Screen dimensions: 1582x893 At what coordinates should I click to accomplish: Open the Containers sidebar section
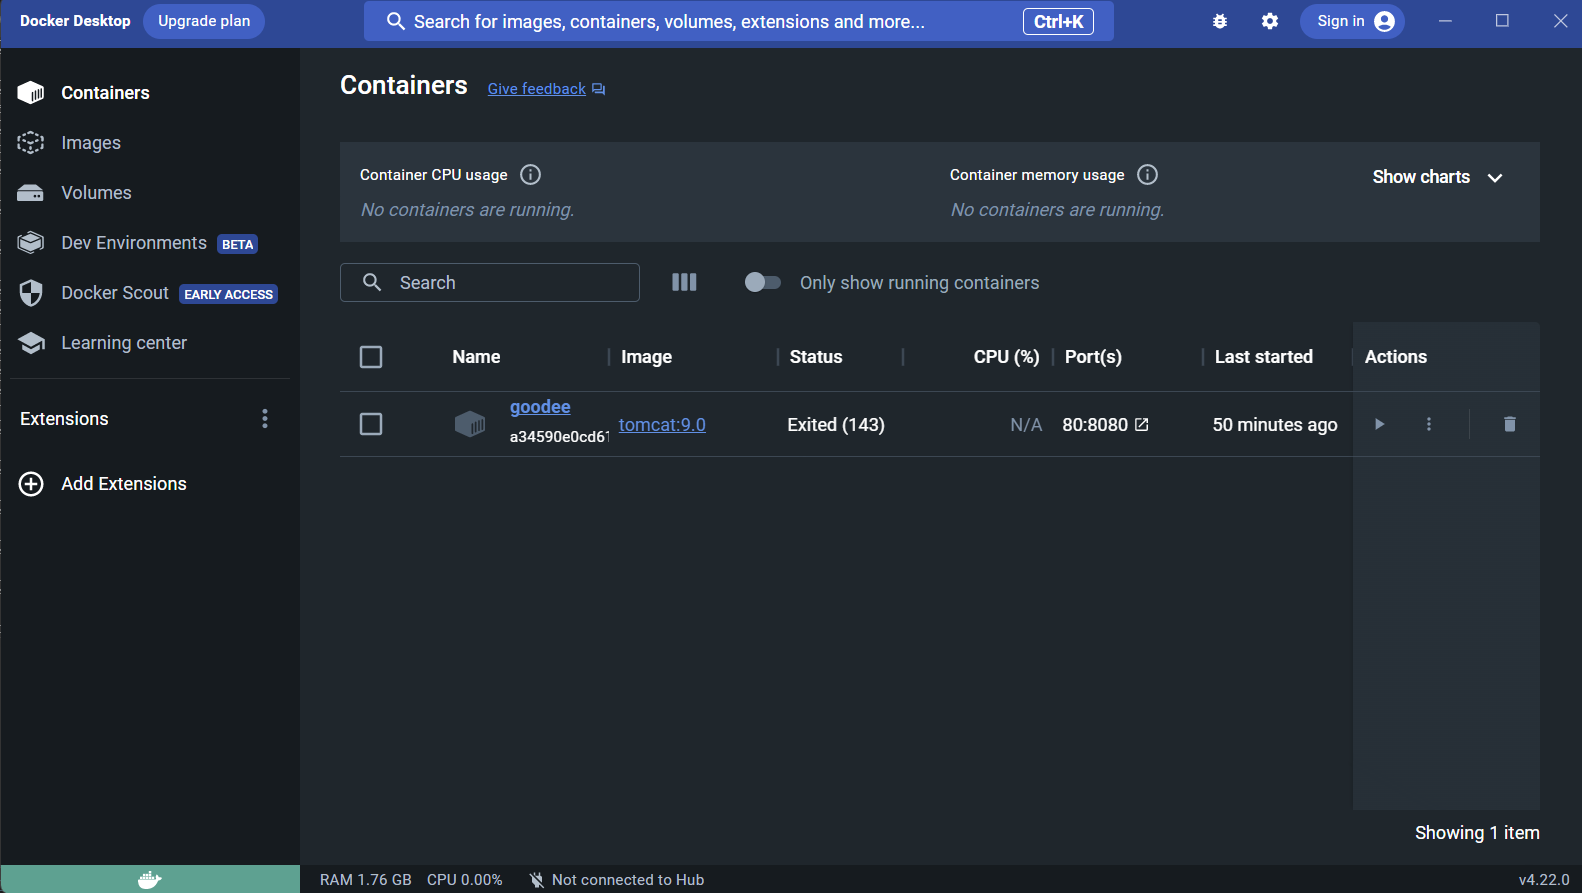150,93
